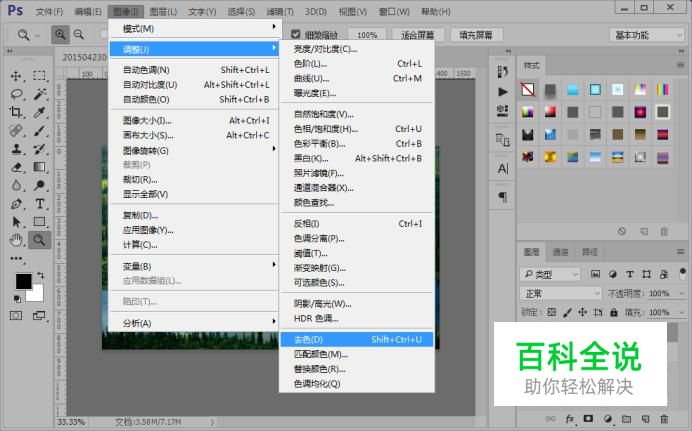Switch to the 路径 tab

(590, 252)
